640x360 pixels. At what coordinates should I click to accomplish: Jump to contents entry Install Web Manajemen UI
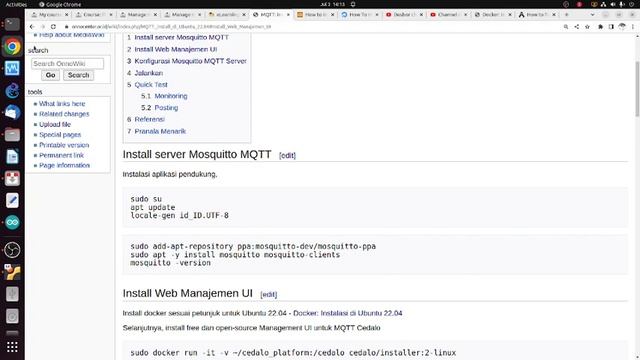click(x=176, y=49)
